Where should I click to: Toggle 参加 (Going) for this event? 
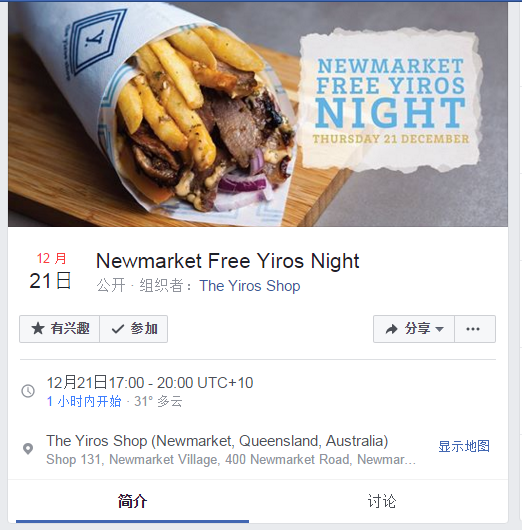tap(134, 329)
